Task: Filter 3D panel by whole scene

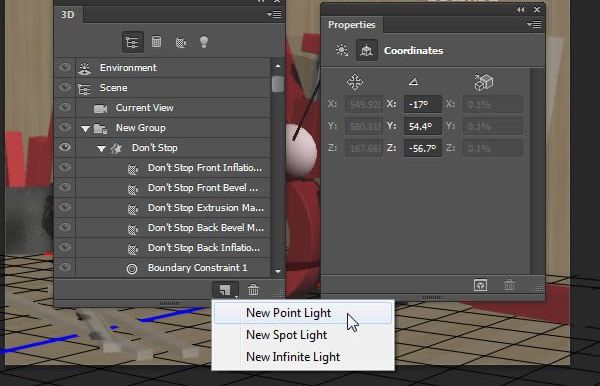Action: pyautogui.click(x=133, y=42)
